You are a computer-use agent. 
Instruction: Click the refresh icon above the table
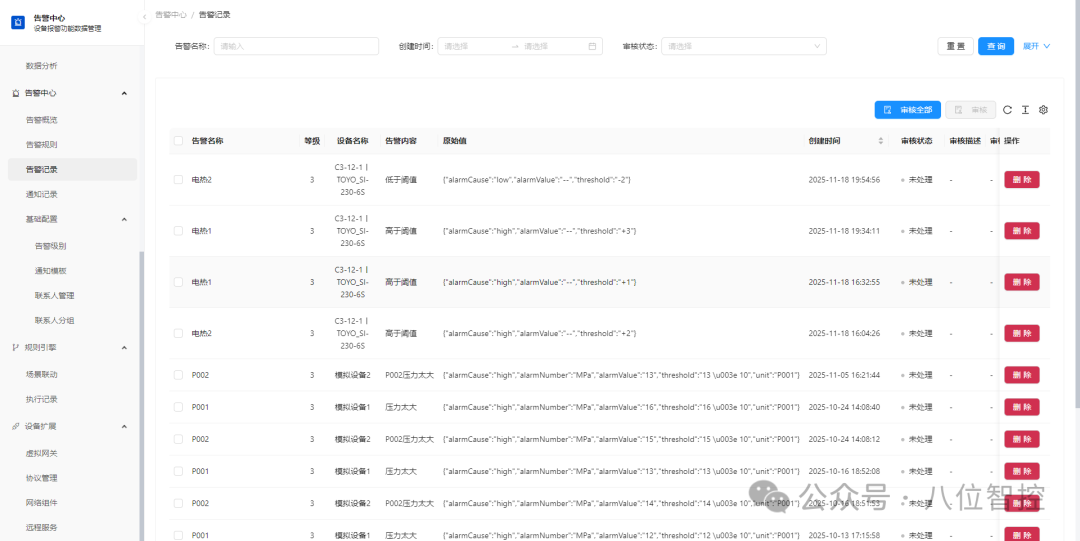click(1007, 110)
